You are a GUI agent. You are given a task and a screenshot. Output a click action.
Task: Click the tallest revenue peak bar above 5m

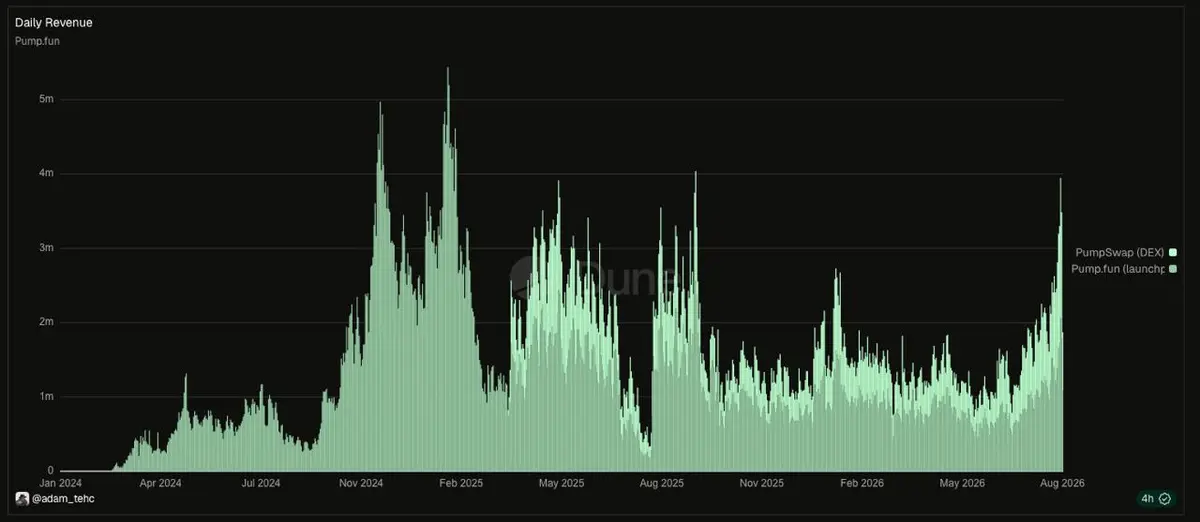[448, 270]
